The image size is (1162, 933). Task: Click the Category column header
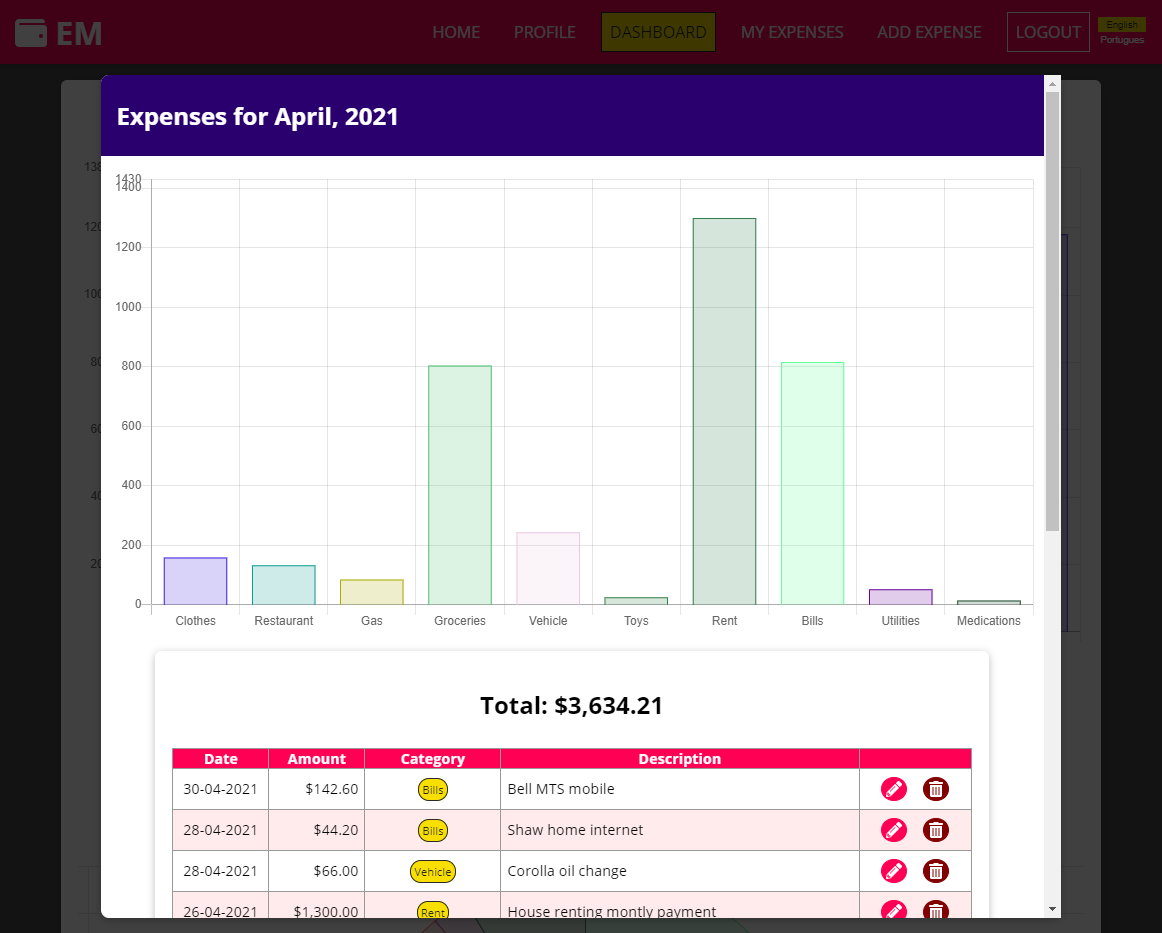[433, 759]
